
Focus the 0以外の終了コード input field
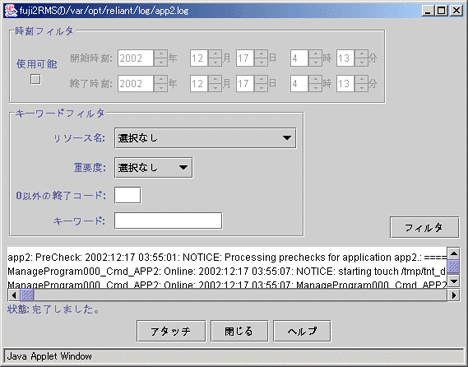(127, 195)
